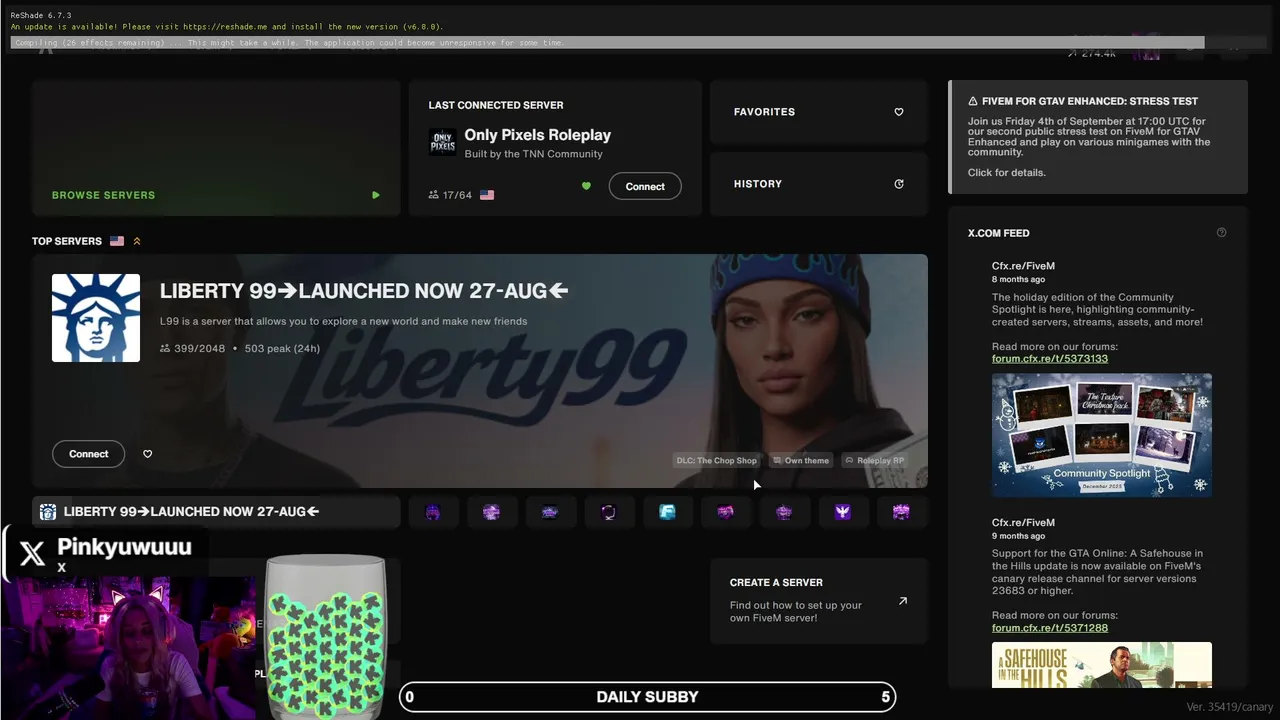
Task: Open Browse Servers
Action: (216, 148)
